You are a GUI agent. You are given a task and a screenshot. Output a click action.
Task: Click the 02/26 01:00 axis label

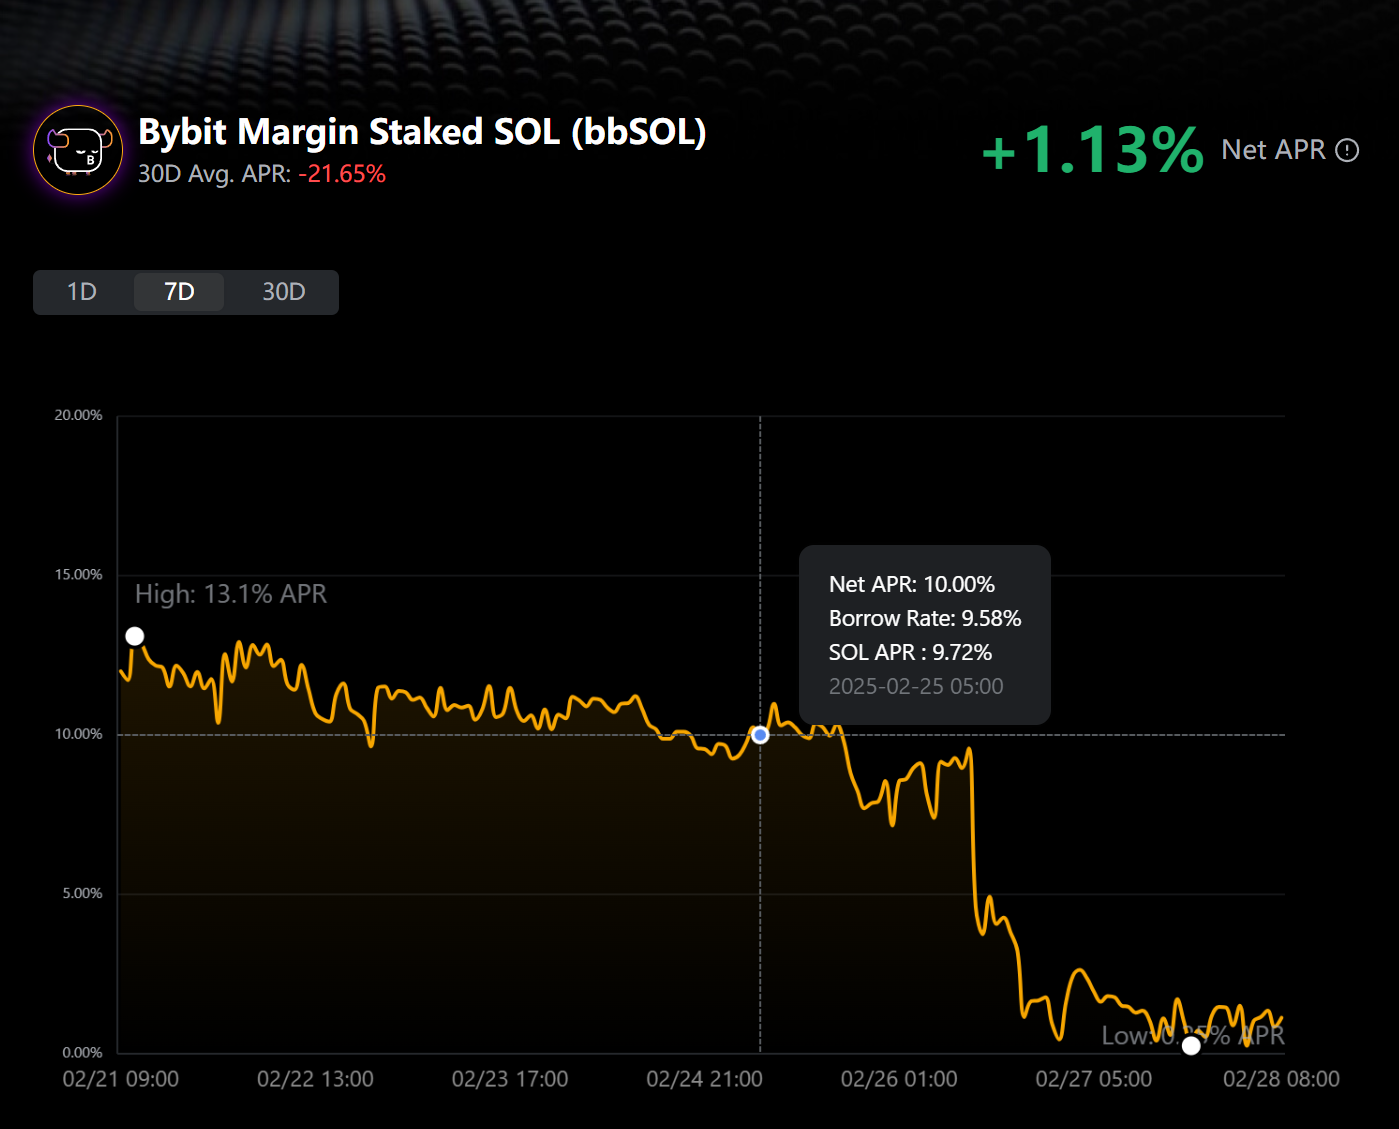pos(899,1079)
